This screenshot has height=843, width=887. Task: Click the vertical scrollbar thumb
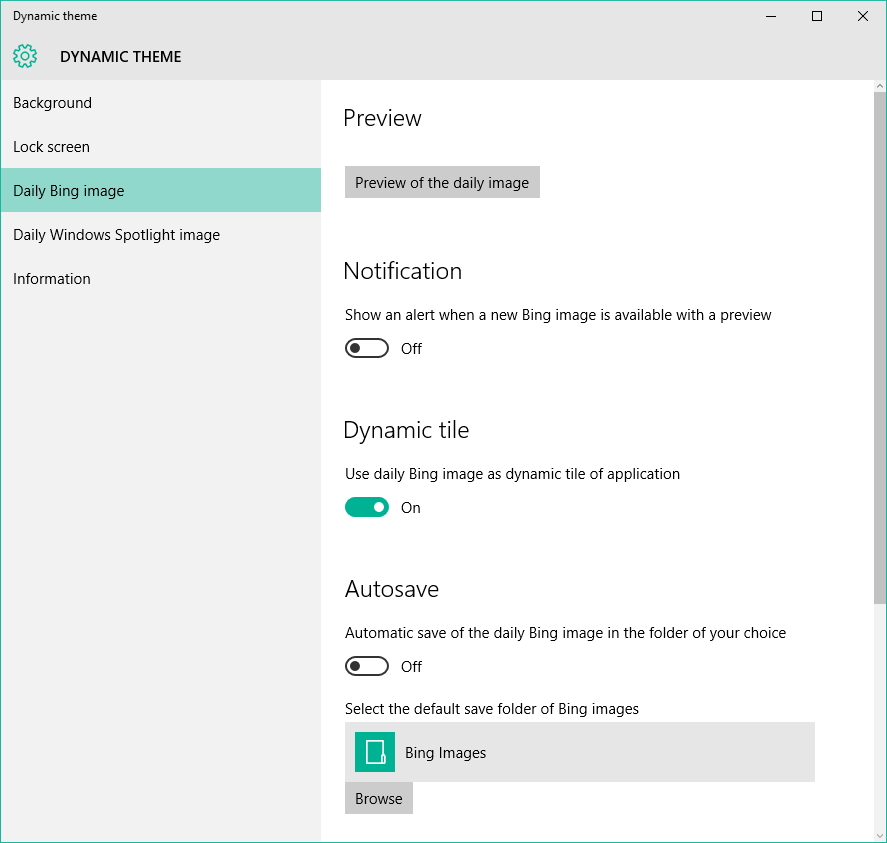pyautogui.click(x=880, y=348)
